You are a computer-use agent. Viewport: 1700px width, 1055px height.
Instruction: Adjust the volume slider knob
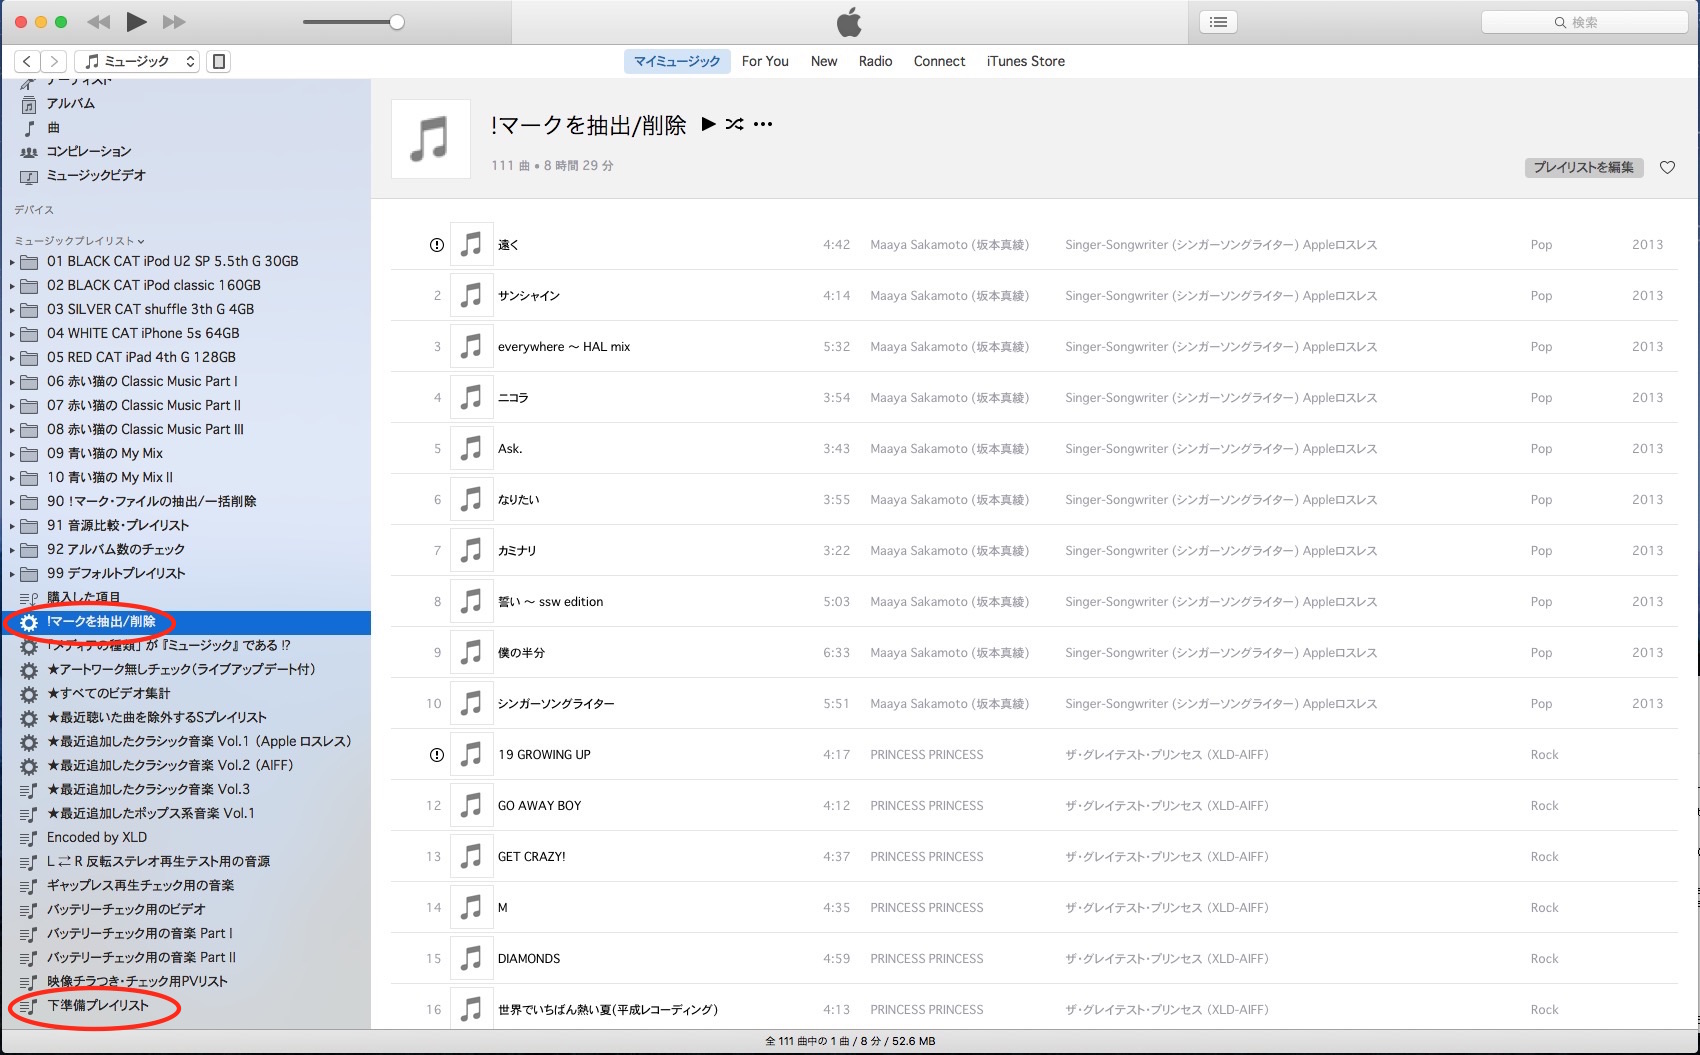(397, 22)
